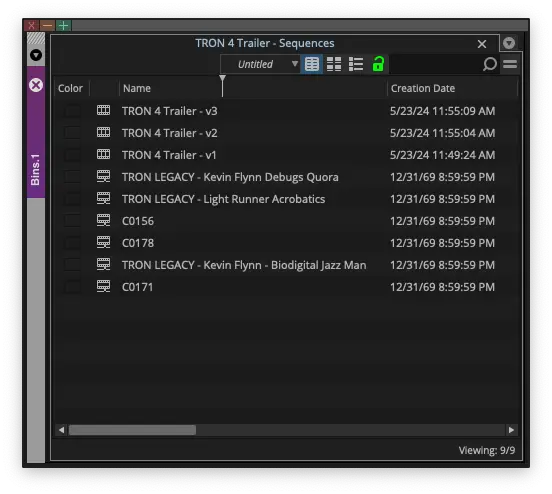Select TRON 4 Trailer - v1 name
The height and width of the screenshot is (494, 552).
(169, 155)
